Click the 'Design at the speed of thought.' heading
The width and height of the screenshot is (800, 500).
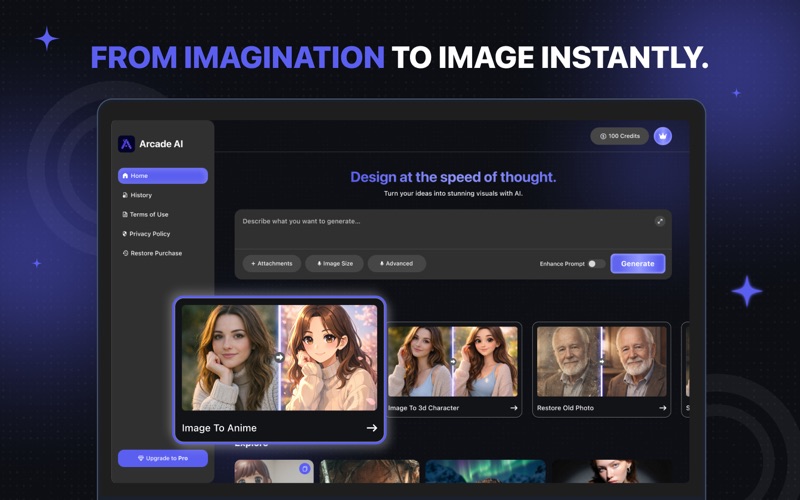pos(453,177)
